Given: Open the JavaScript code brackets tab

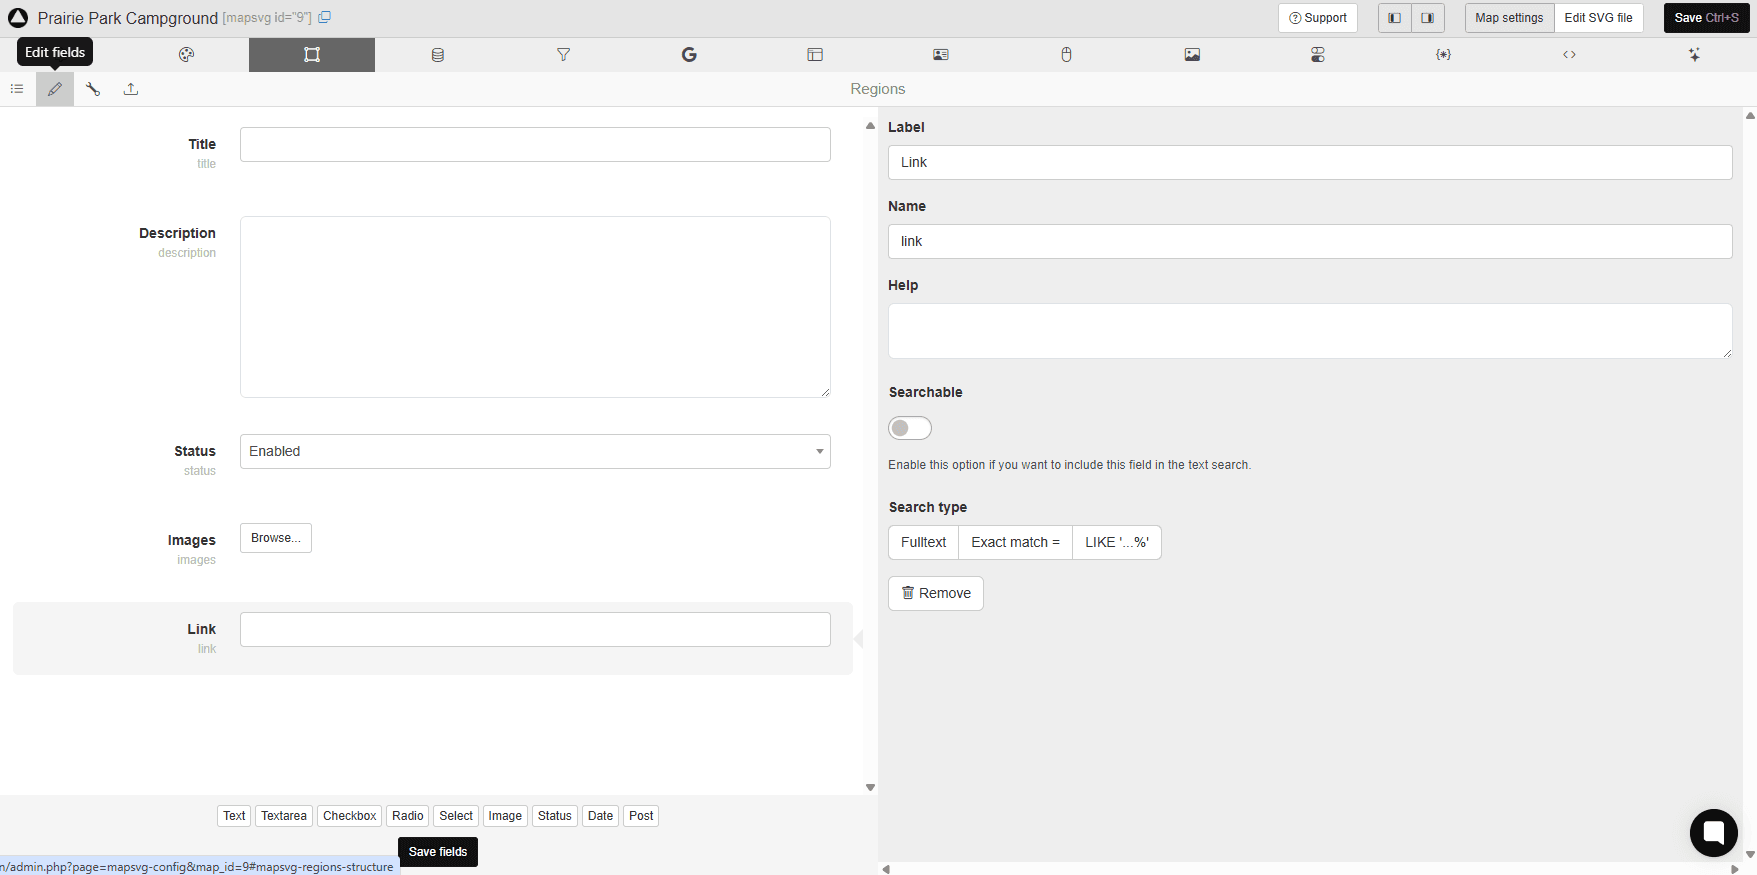Looking at the screenshot, I should click(1569, 55).
